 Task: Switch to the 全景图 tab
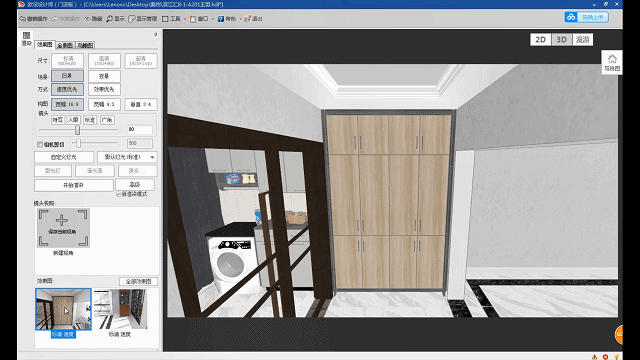[x=65, y=45]
